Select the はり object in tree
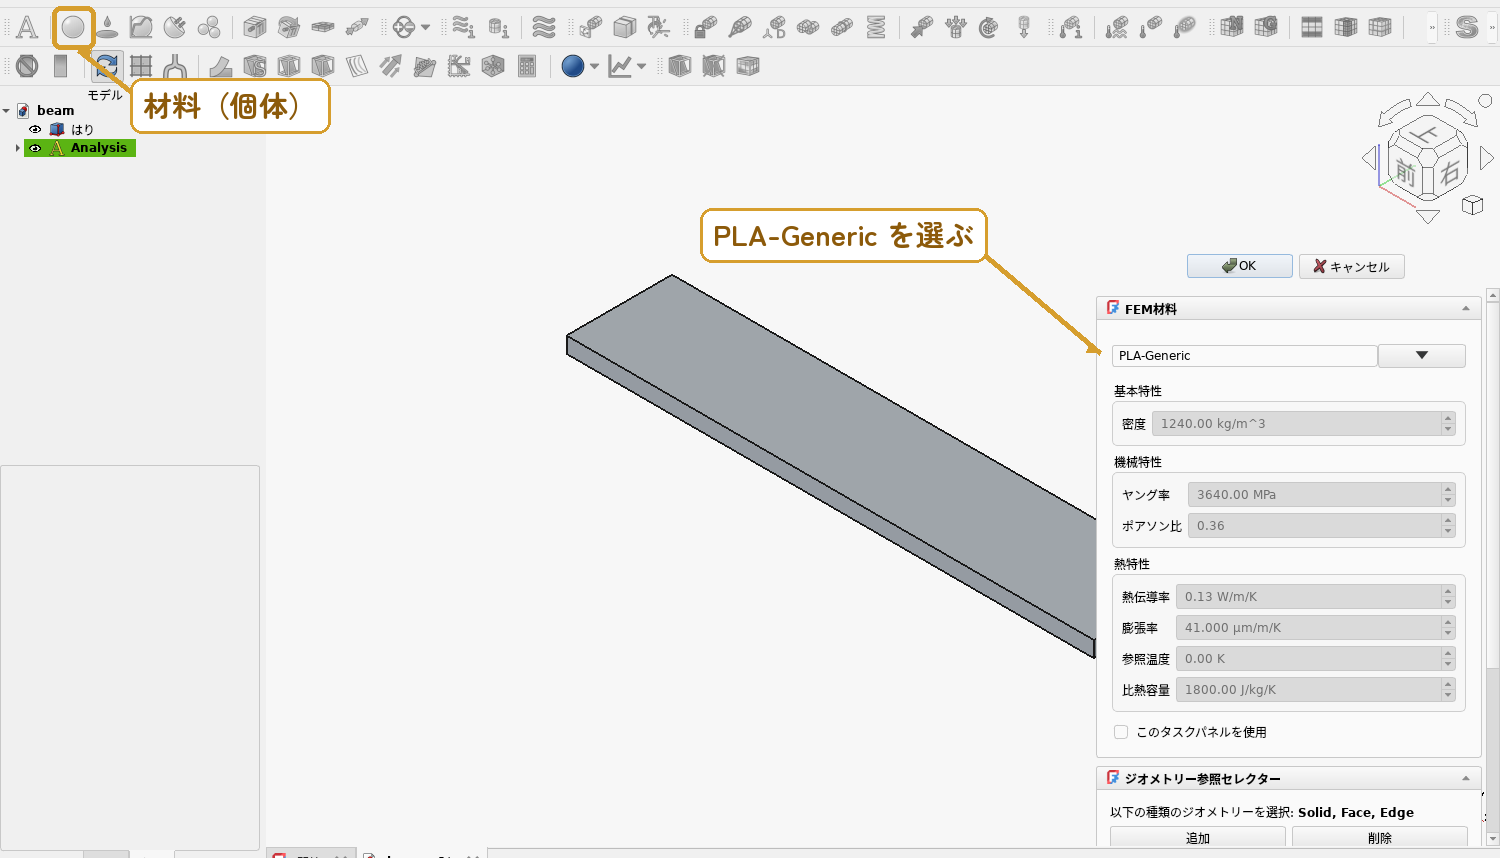Image resolution: width=1500 pixels, height=858 pixels. point(82,130)
